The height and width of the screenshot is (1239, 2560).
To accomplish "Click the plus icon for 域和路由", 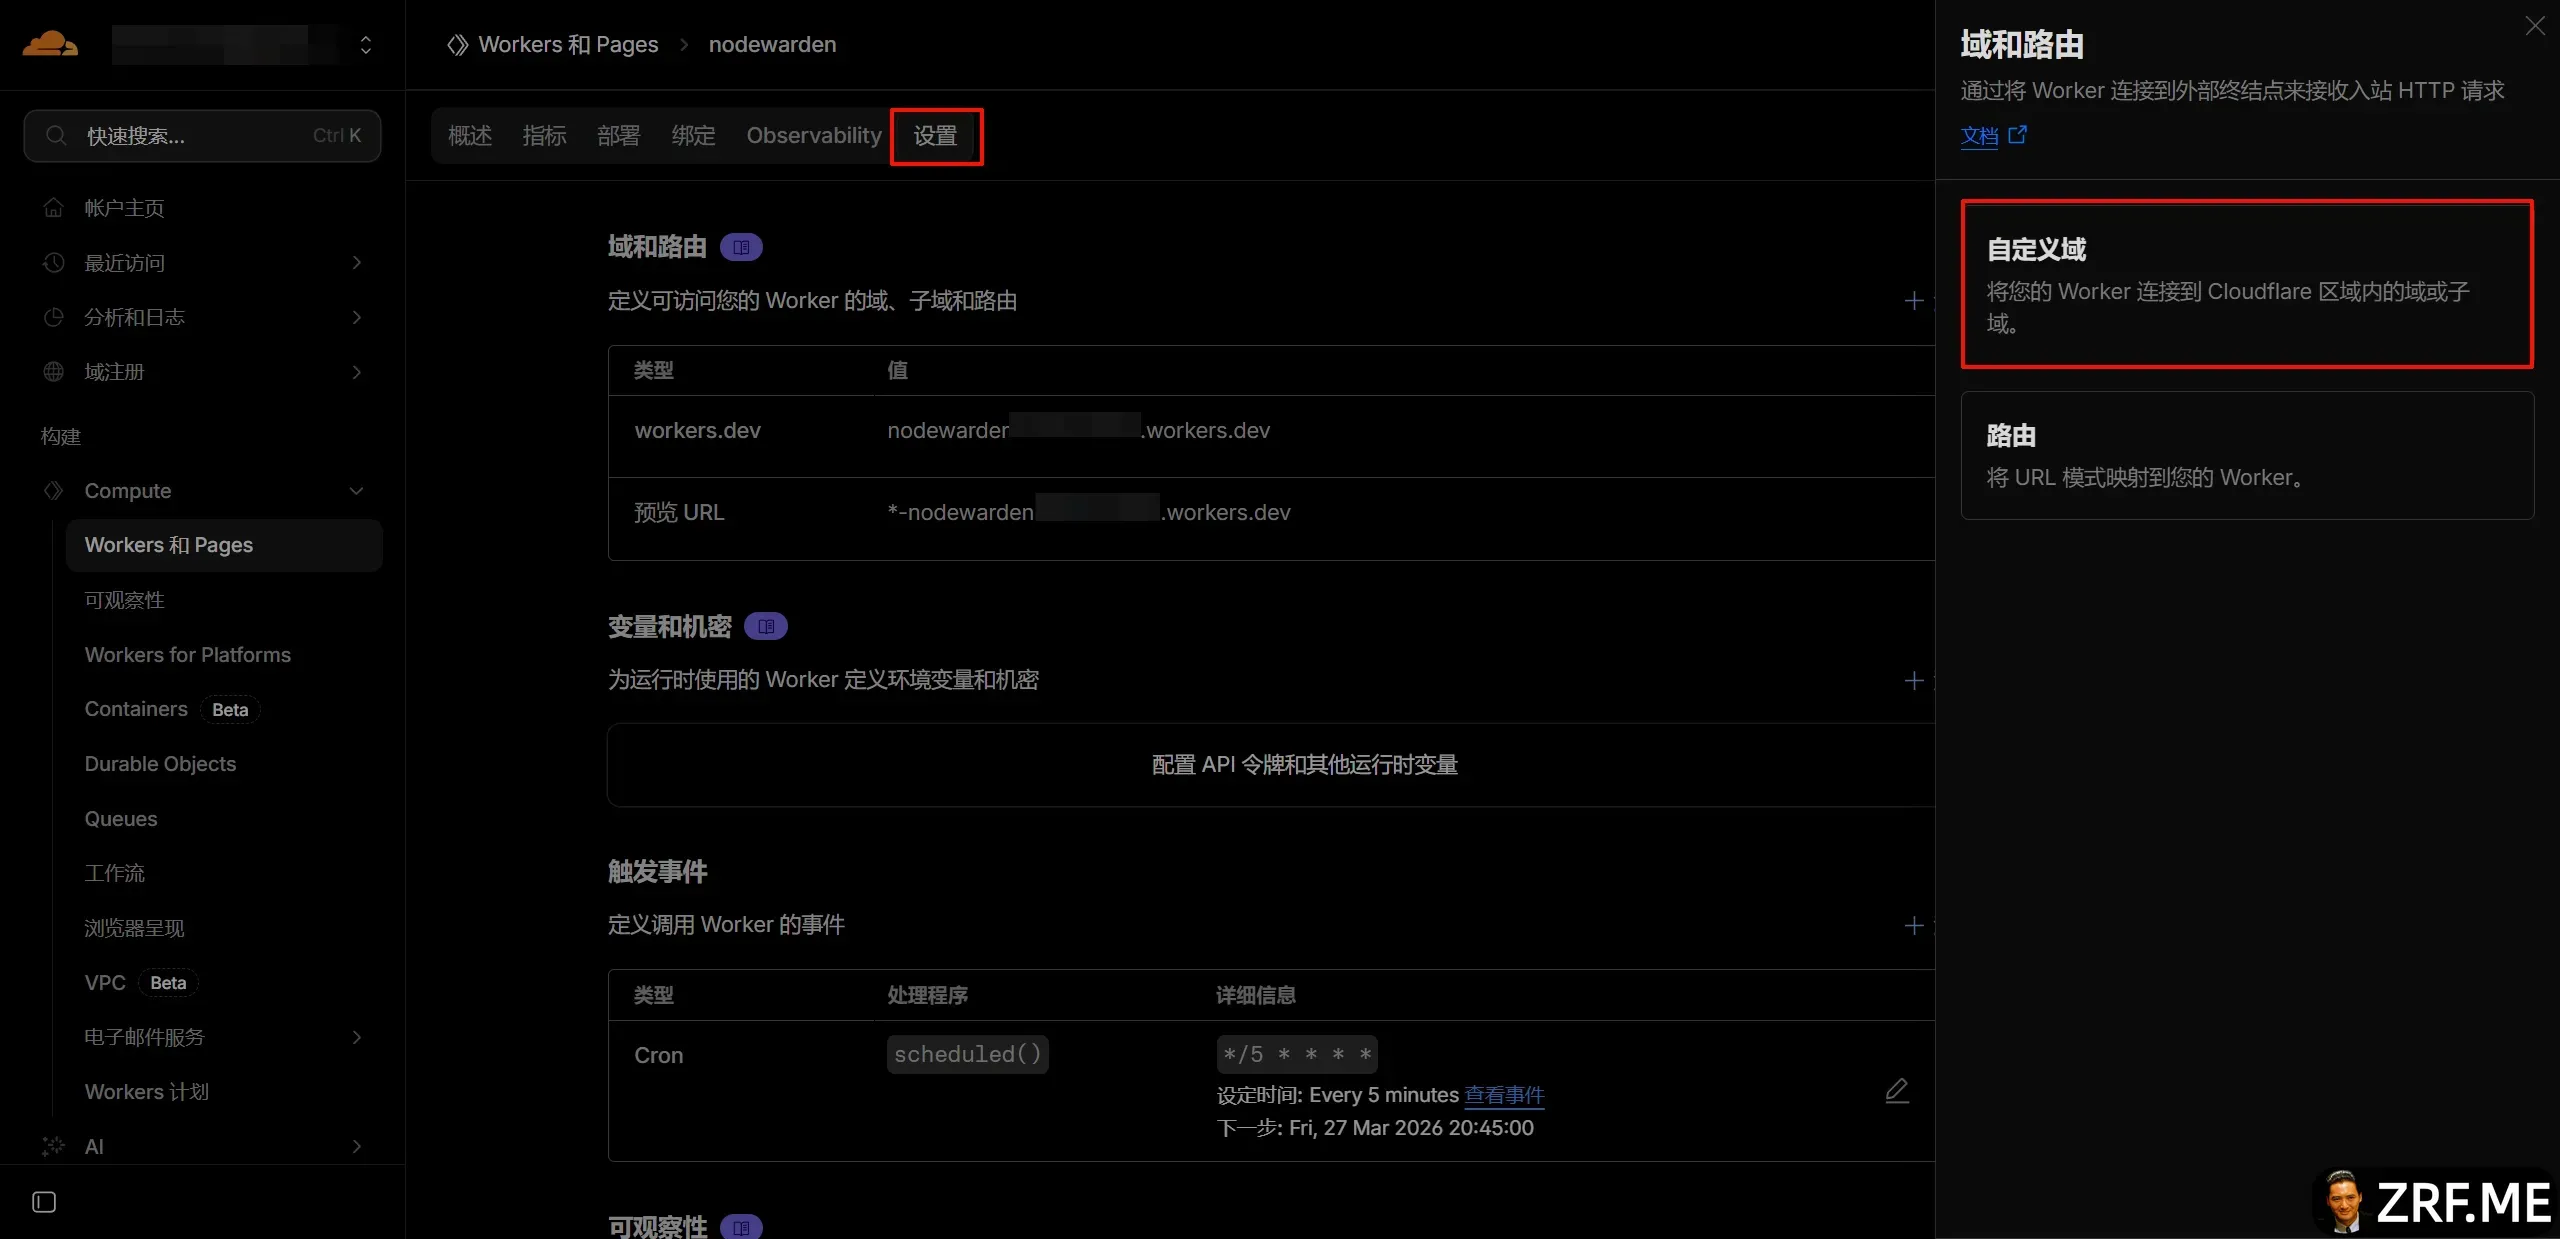I will [1914, 301].
